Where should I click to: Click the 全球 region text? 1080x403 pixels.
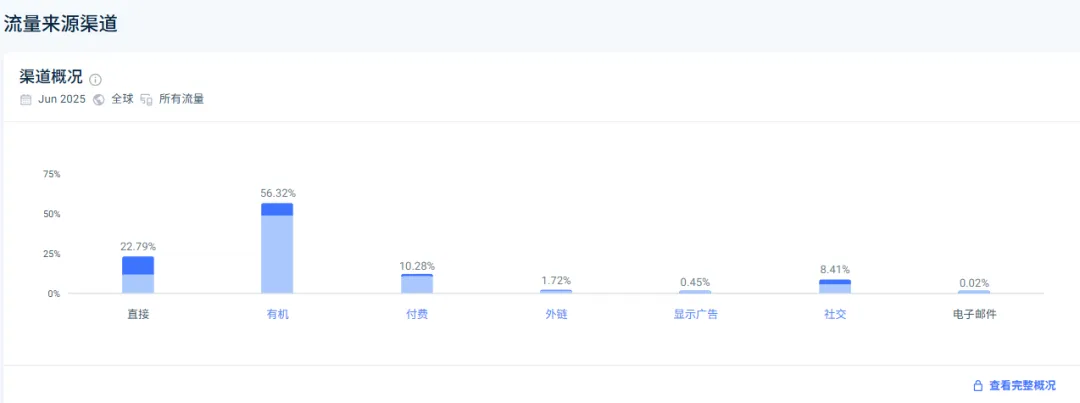122,99
